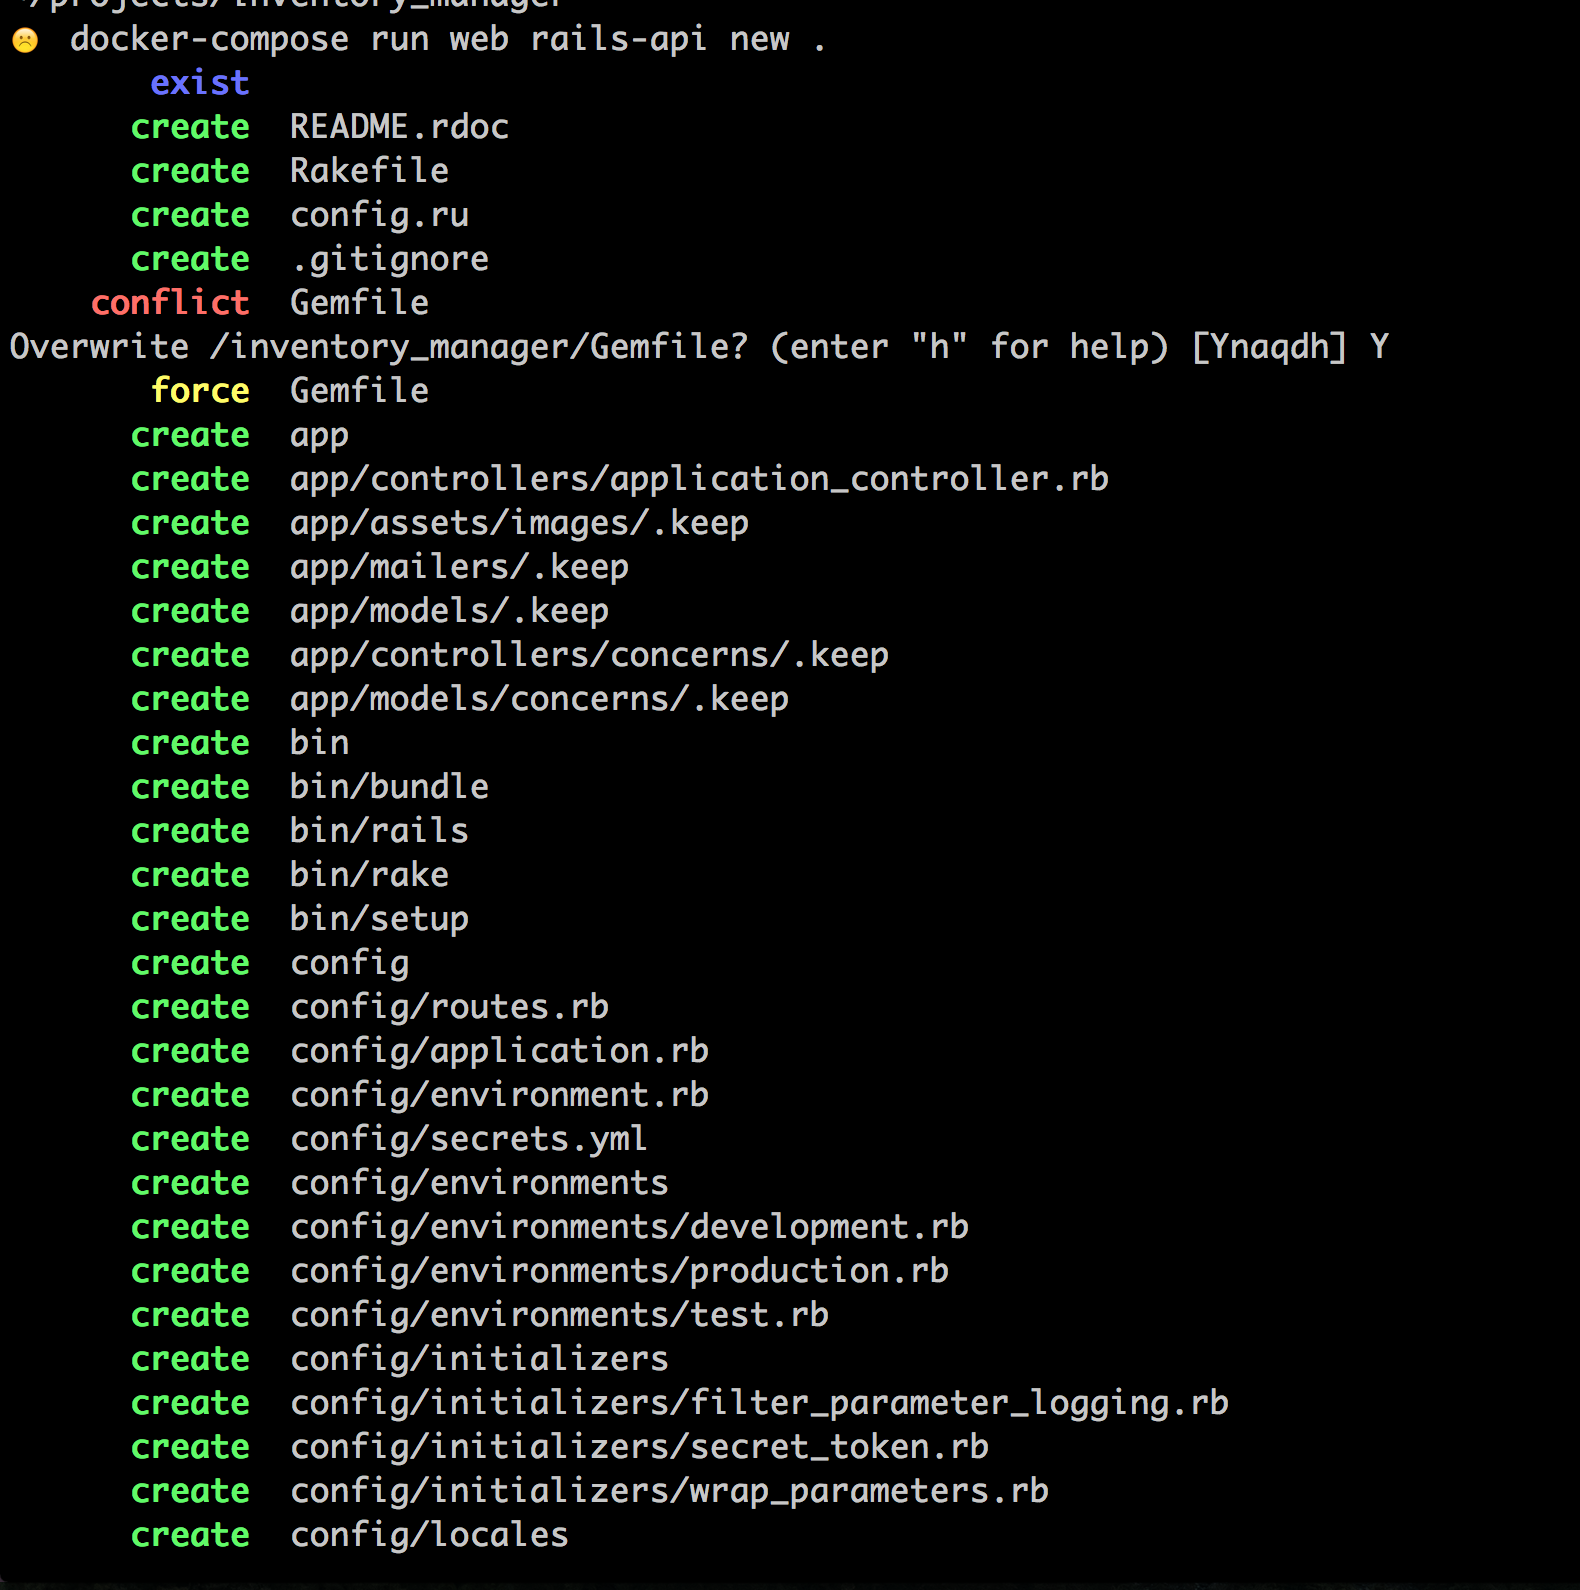This screenshot has height=1590, width=1580.
Task: Click the config/secrets.yml path
Action: 469,1139
